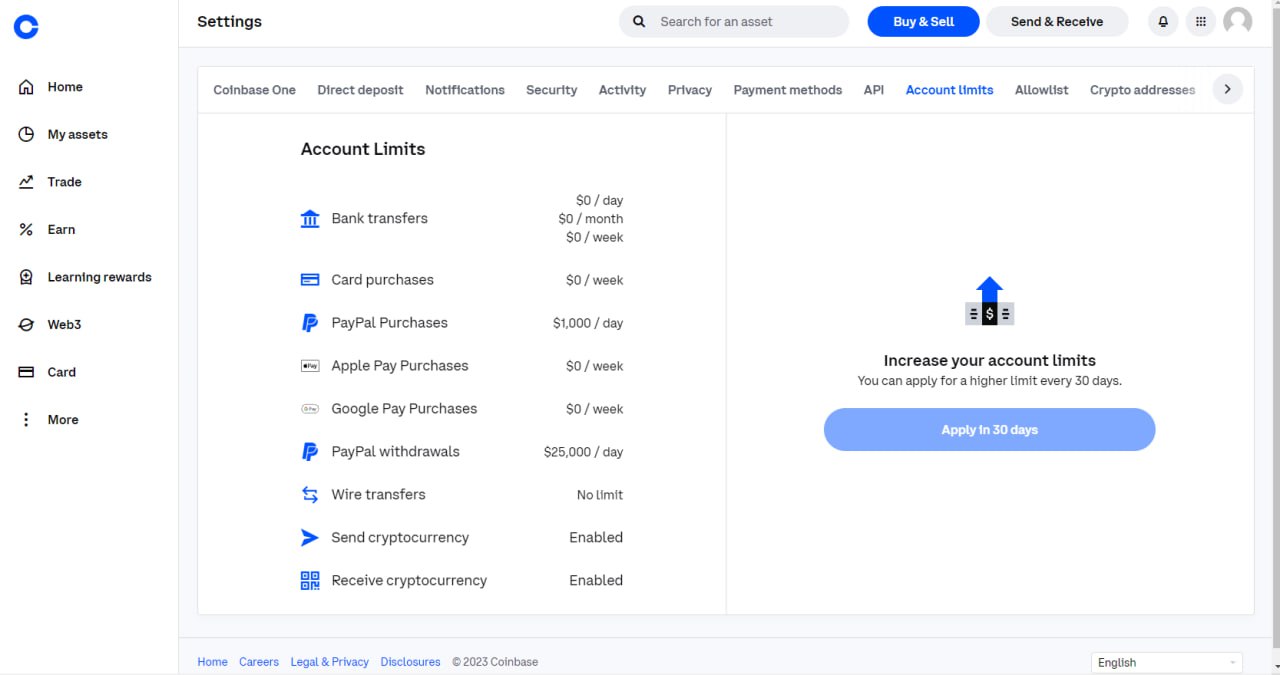Click the Home icon in sidebar

(26, 87)
